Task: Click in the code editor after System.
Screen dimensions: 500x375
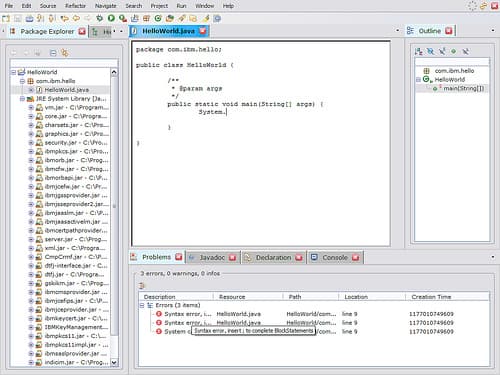Action: pos(227,112)
